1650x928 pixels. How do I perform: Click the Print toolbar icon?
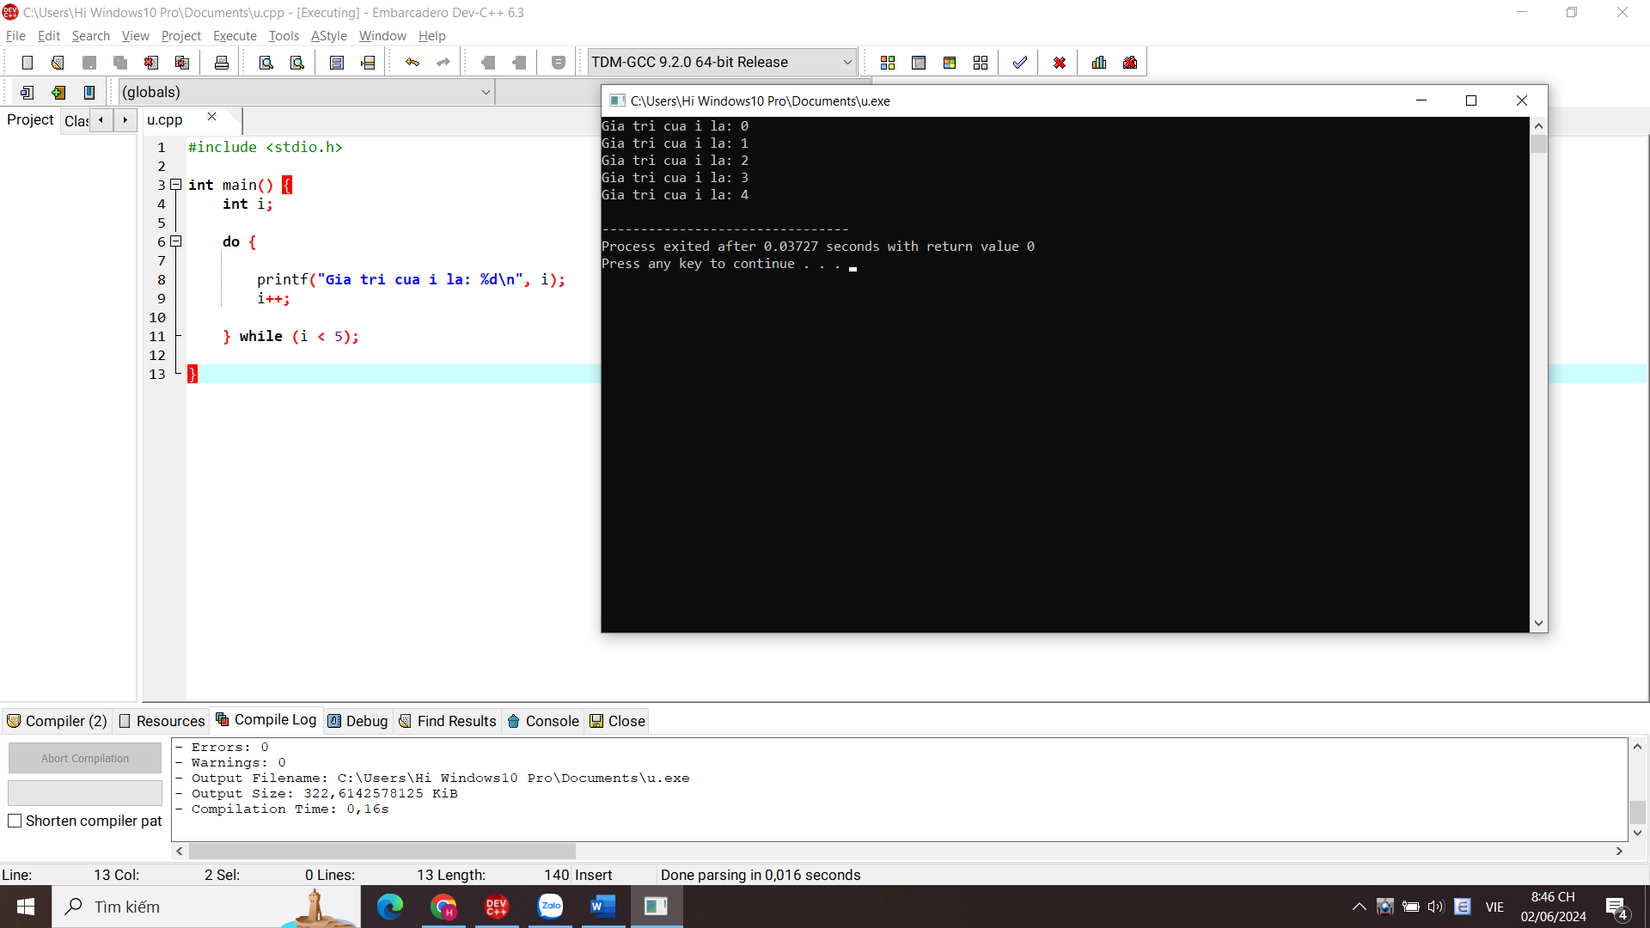pyautogui.click(x=222, y=62)
